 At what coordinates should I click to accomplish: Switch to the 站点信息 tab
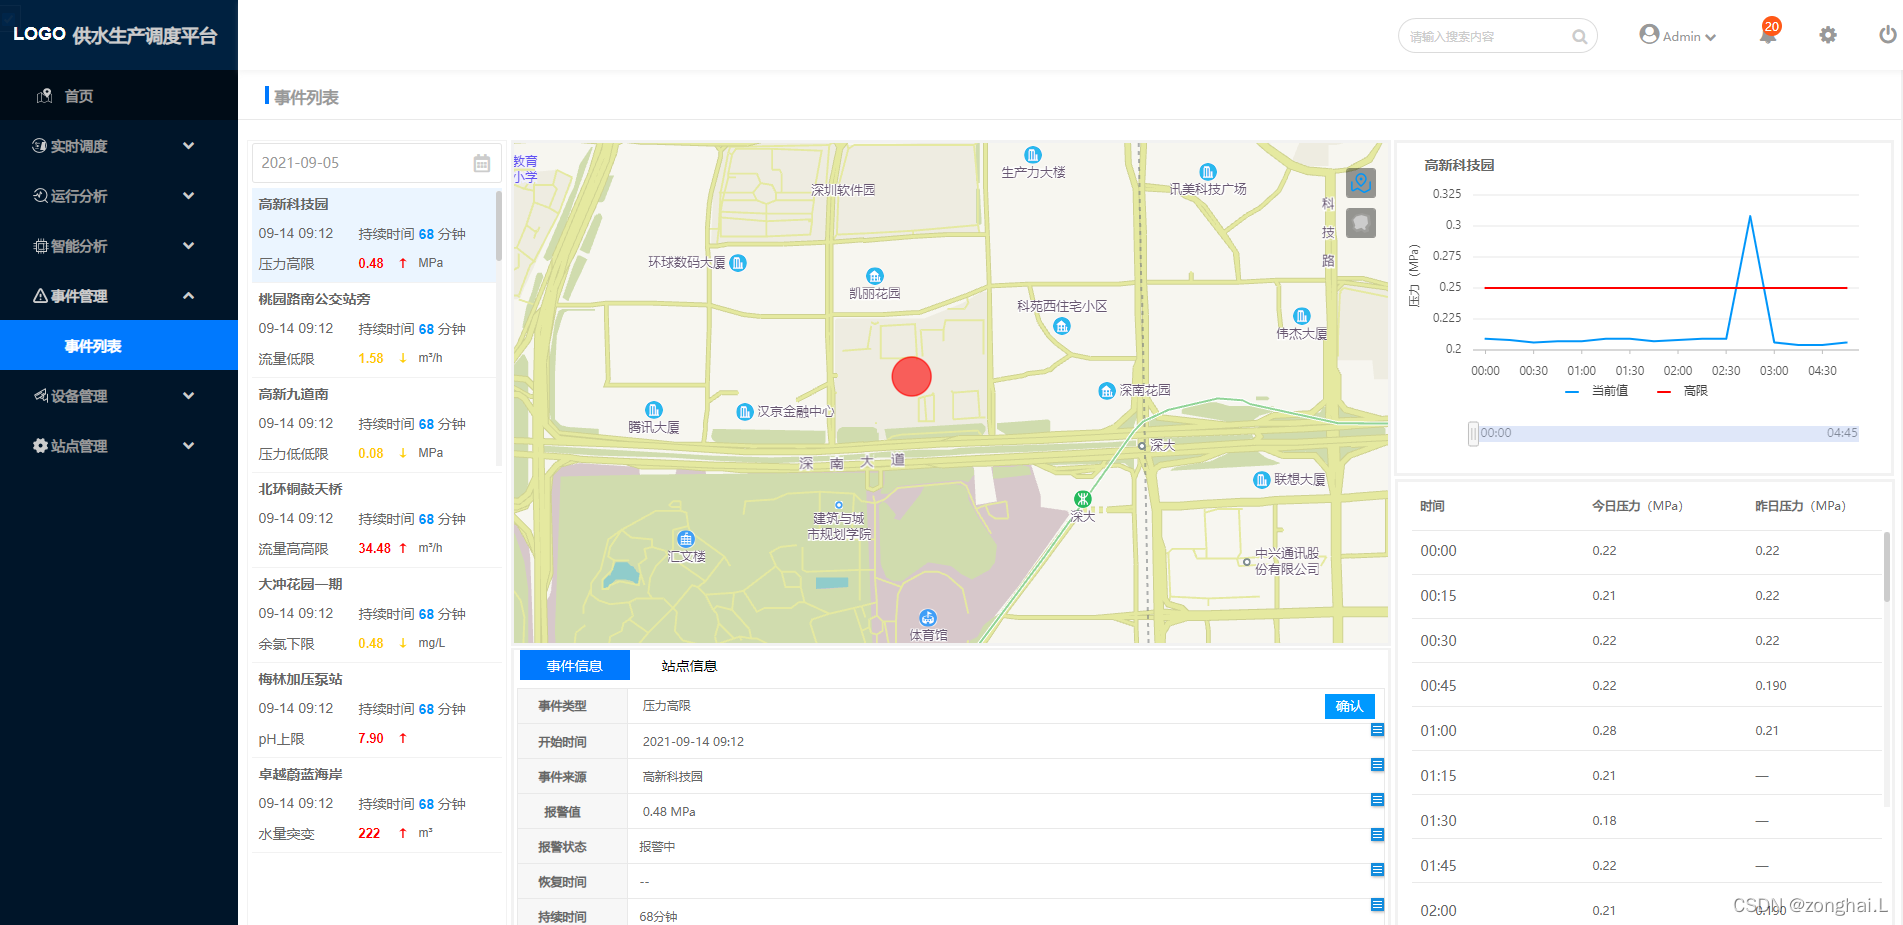689,666
